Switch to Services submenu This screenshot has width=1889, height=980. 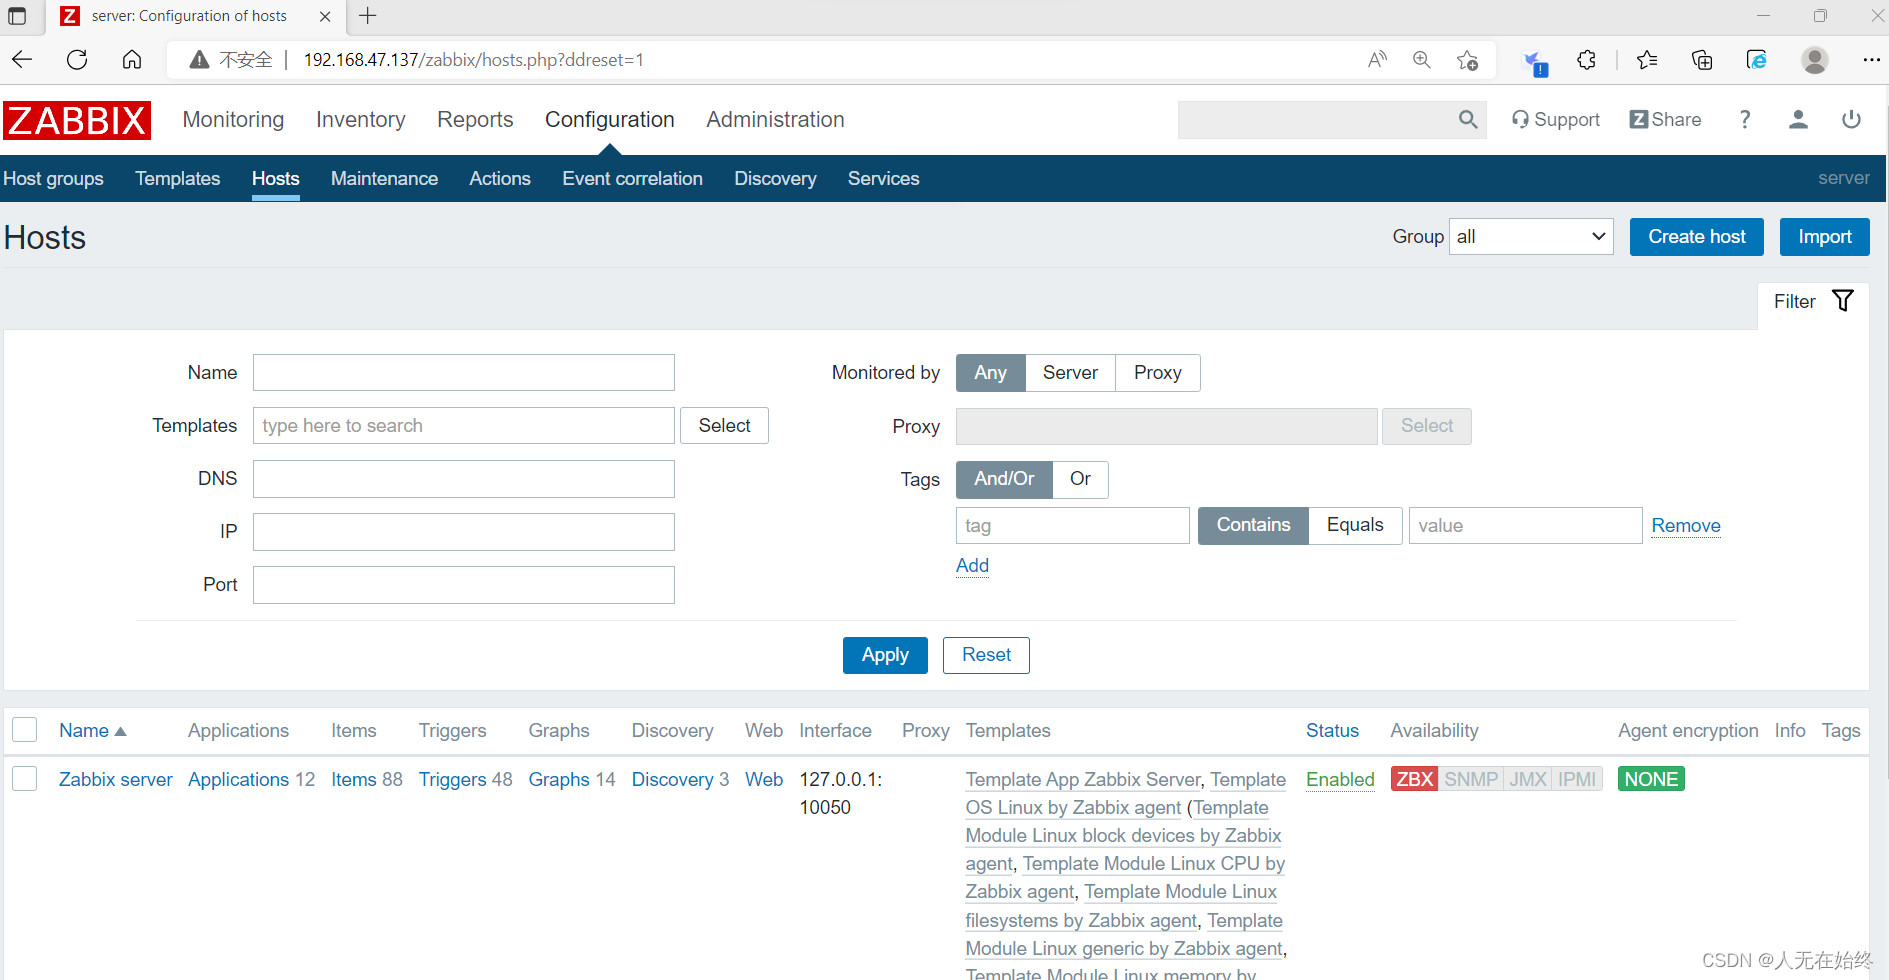[x=883, y=179]
